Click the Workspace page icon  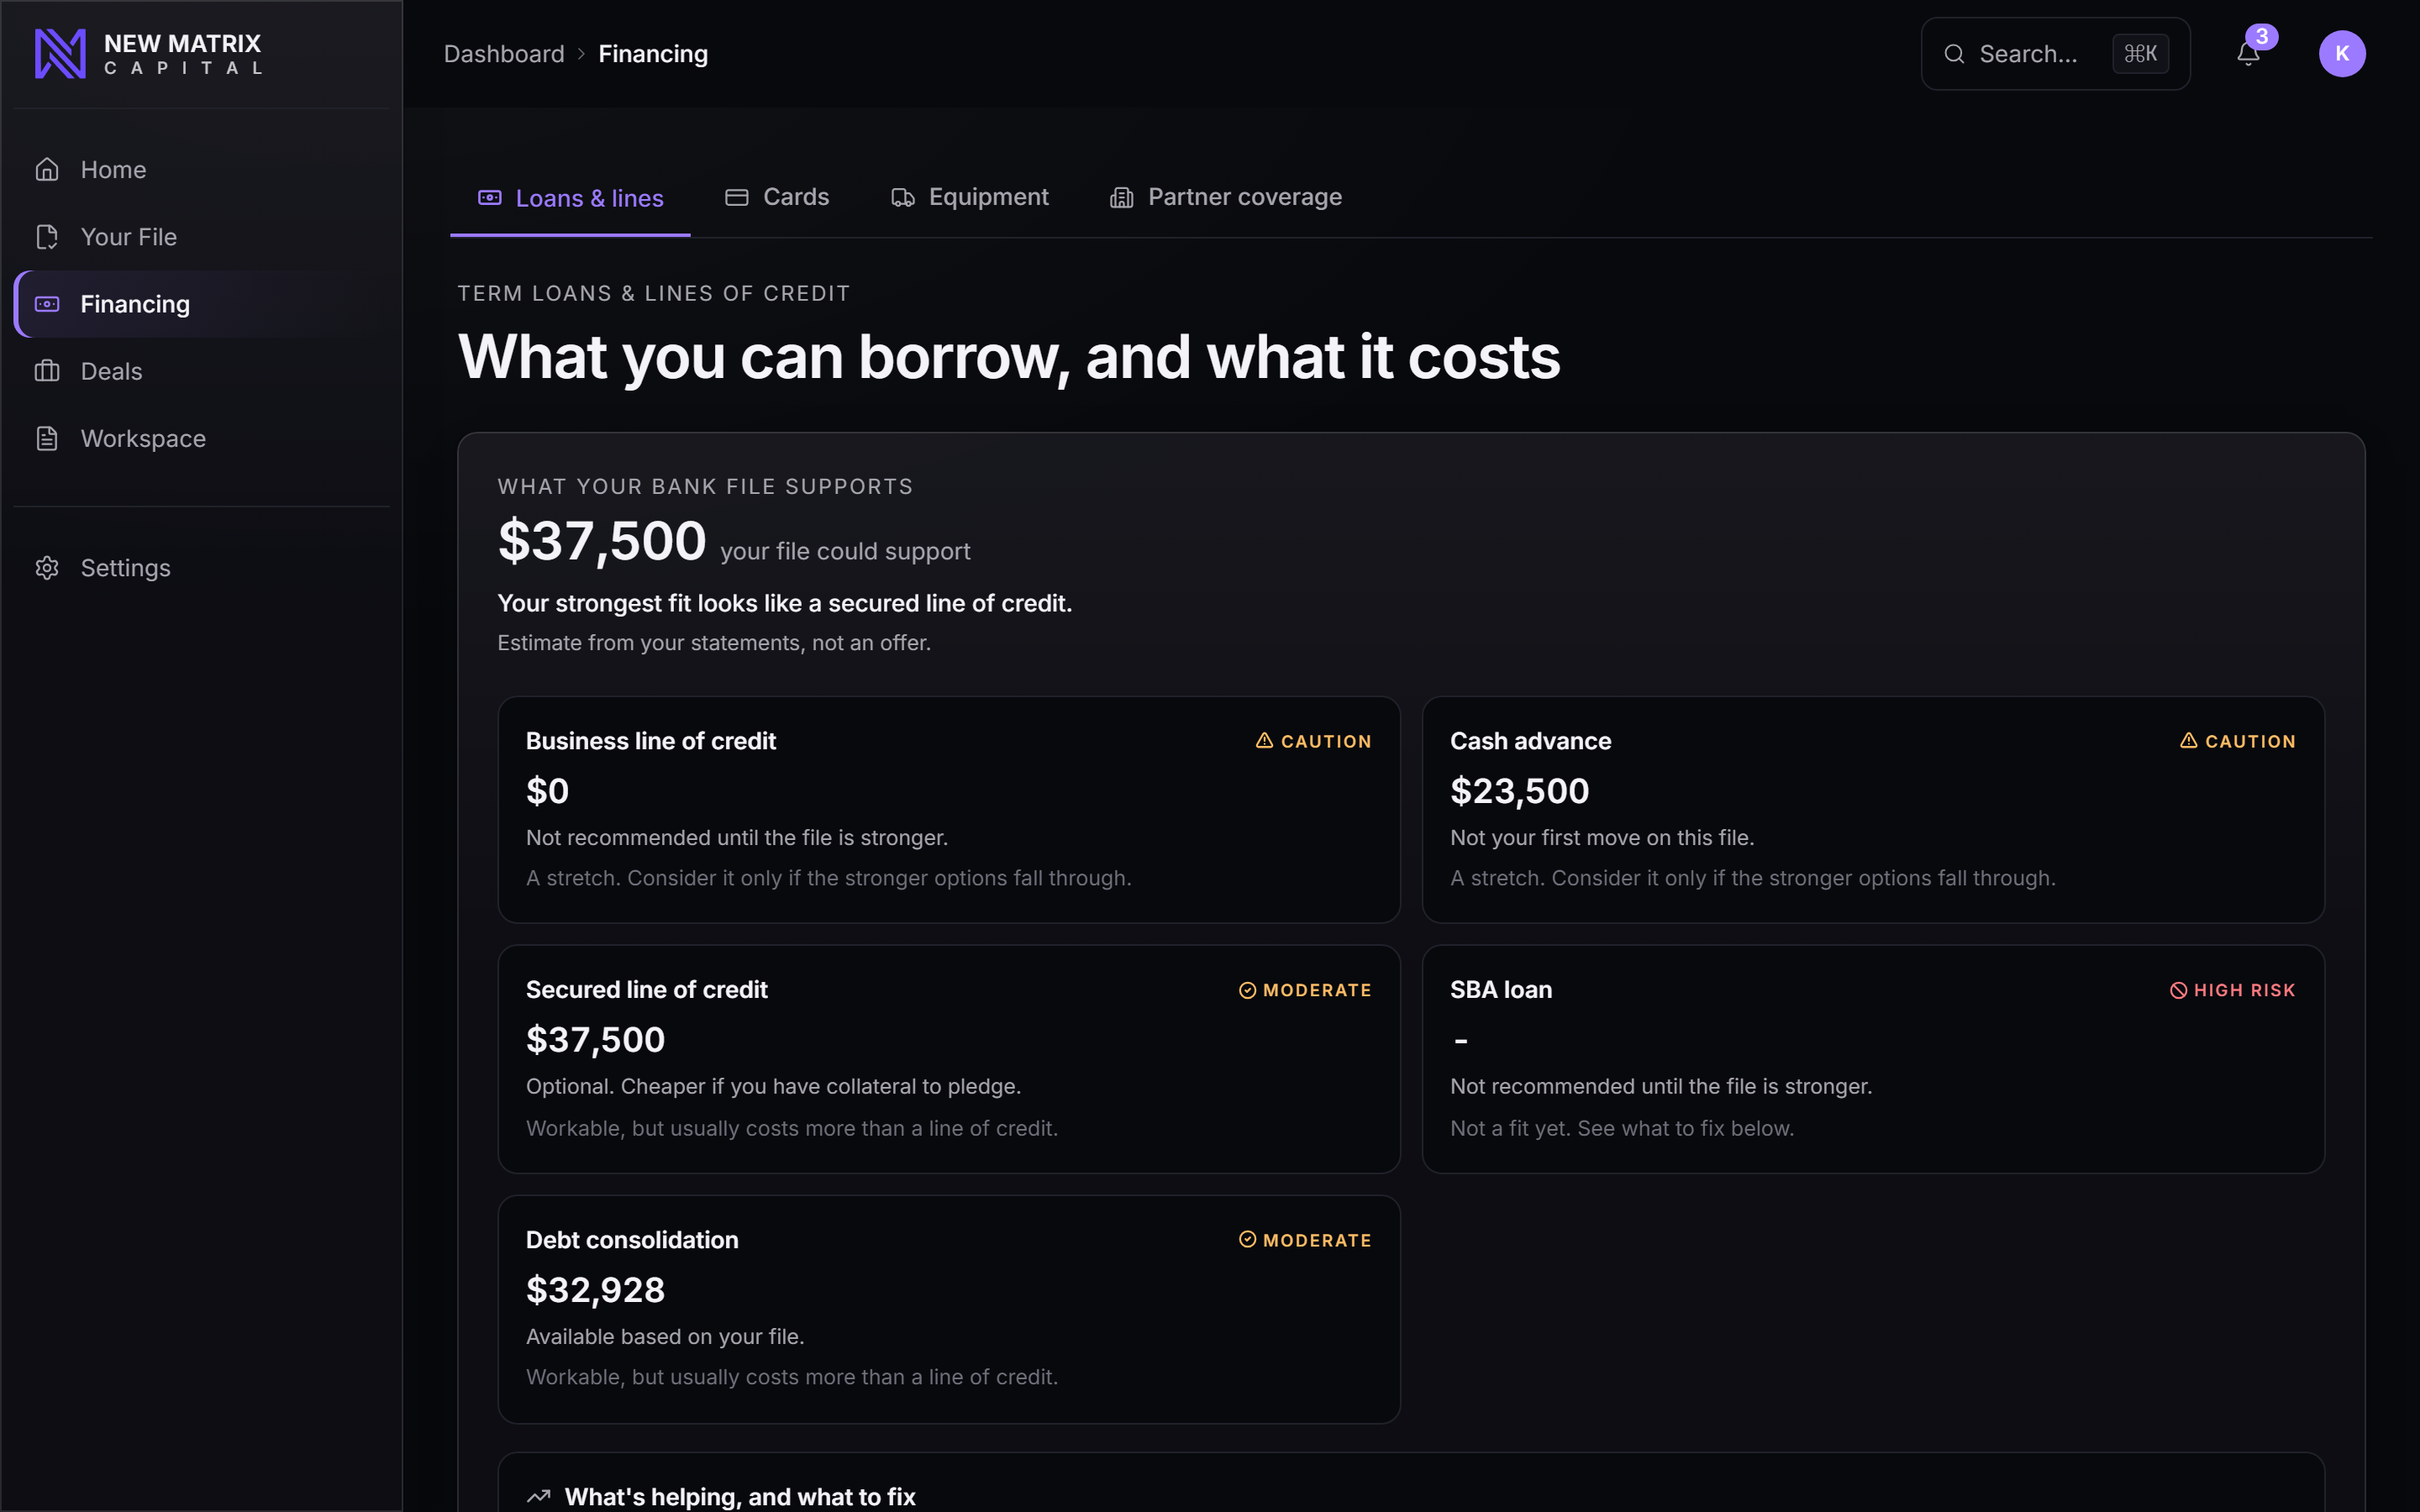(x=47, y=438)
